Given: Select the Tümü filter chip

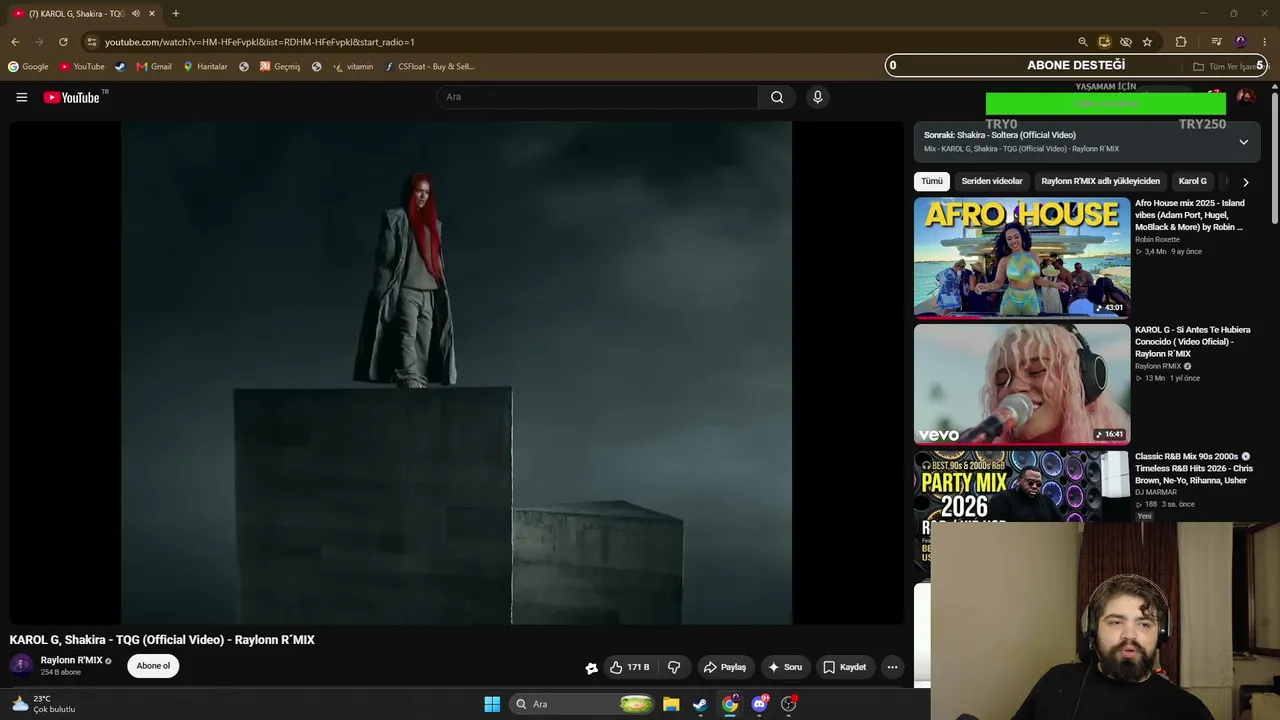Looking at the screenshot, I should [932, 181].
